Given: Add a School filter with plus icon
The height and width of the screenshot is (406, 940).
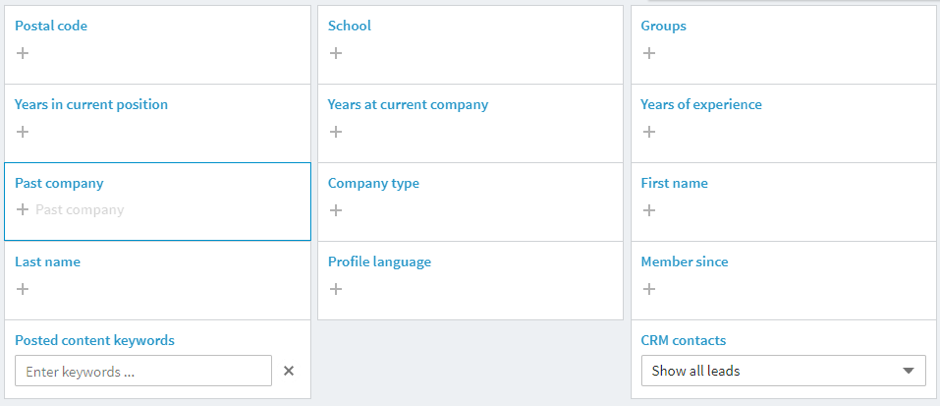Looking at the screenshot, I should point(336,53).
